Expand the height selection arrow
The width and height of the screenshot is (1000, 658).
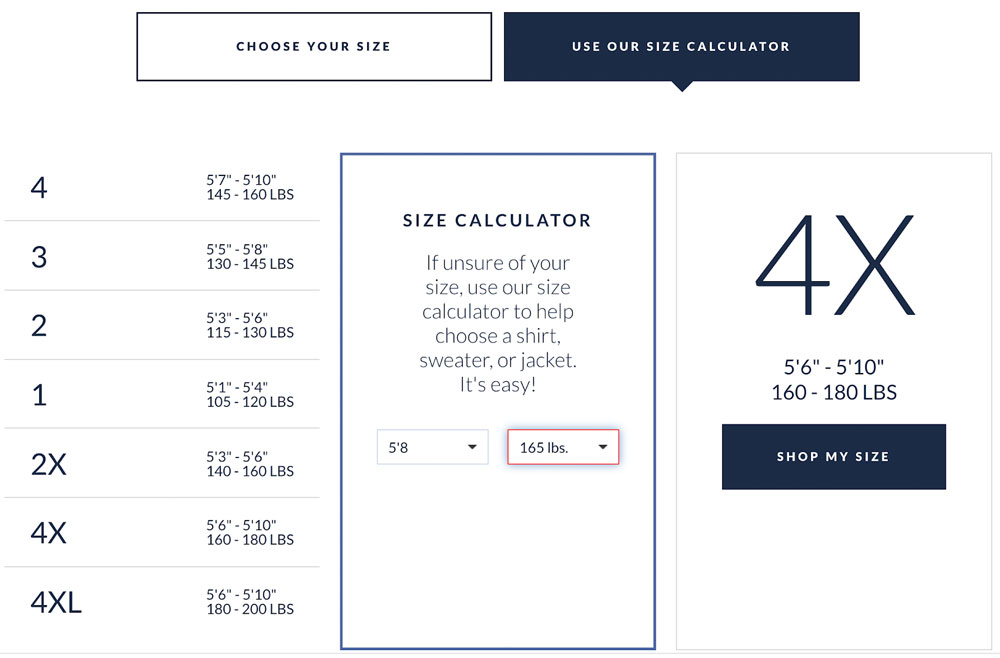pos(474,447)
